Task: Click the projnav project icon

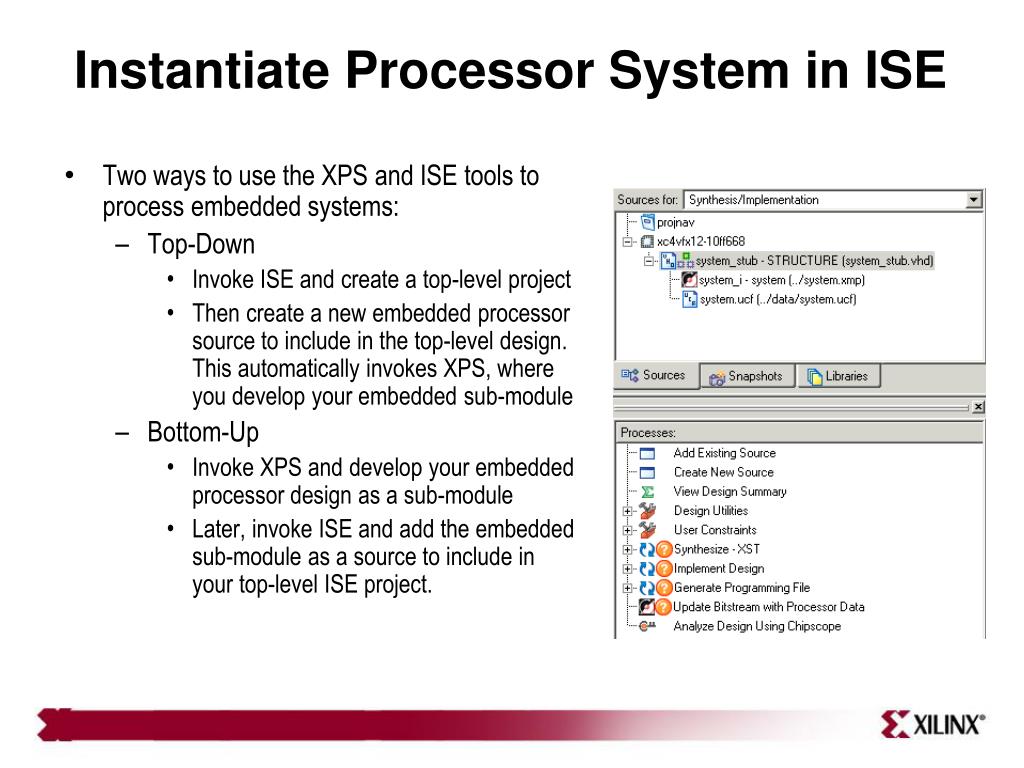Action: pyautogui.click(x=647, y=222)
